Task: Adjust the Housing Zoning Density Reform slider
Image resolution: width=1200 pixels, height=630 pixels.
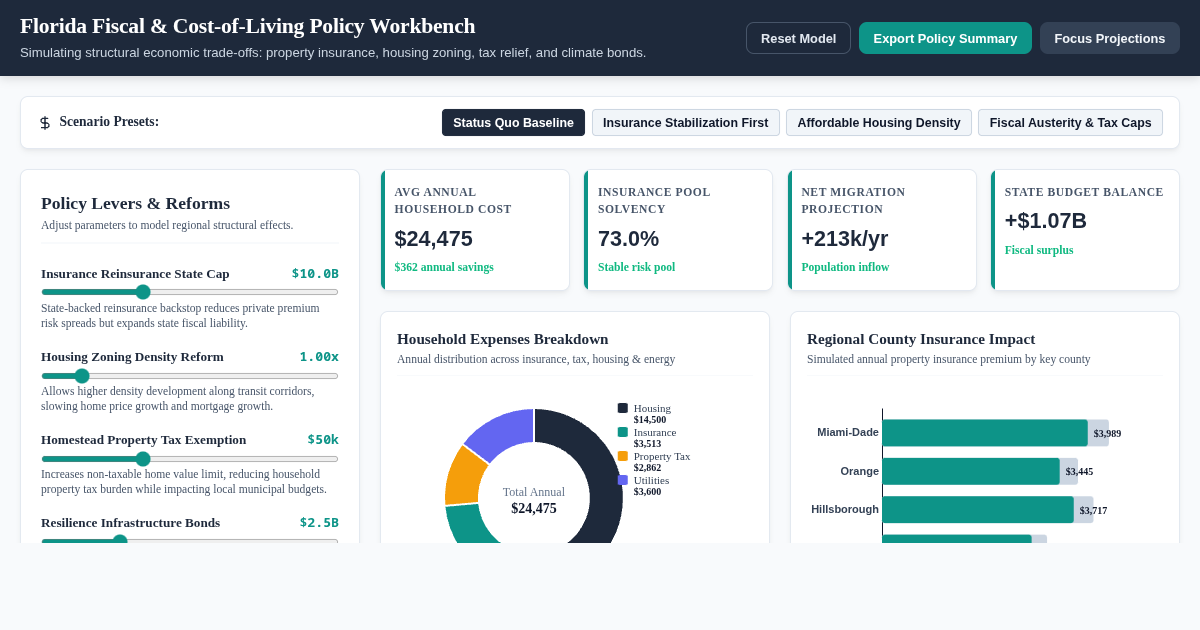Action: (190, 376)
